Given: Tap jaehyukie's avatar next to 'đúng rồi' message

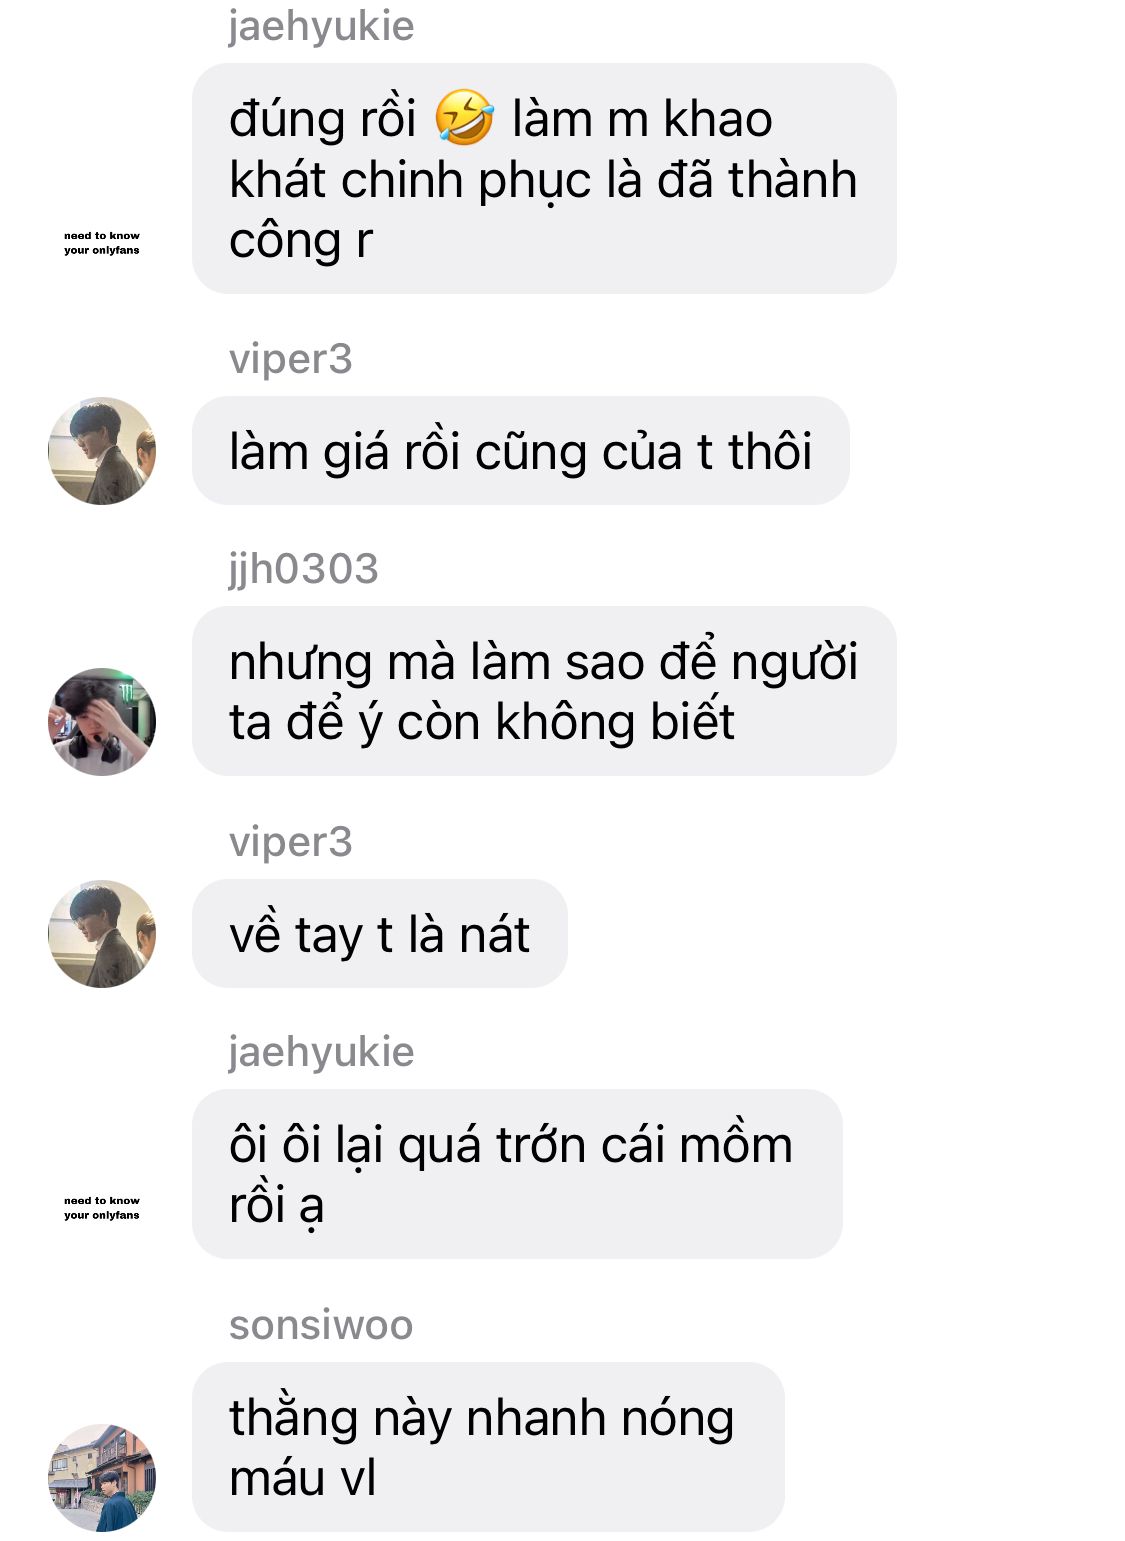Looking at the screenshot, I should click(x=102, y=243).
